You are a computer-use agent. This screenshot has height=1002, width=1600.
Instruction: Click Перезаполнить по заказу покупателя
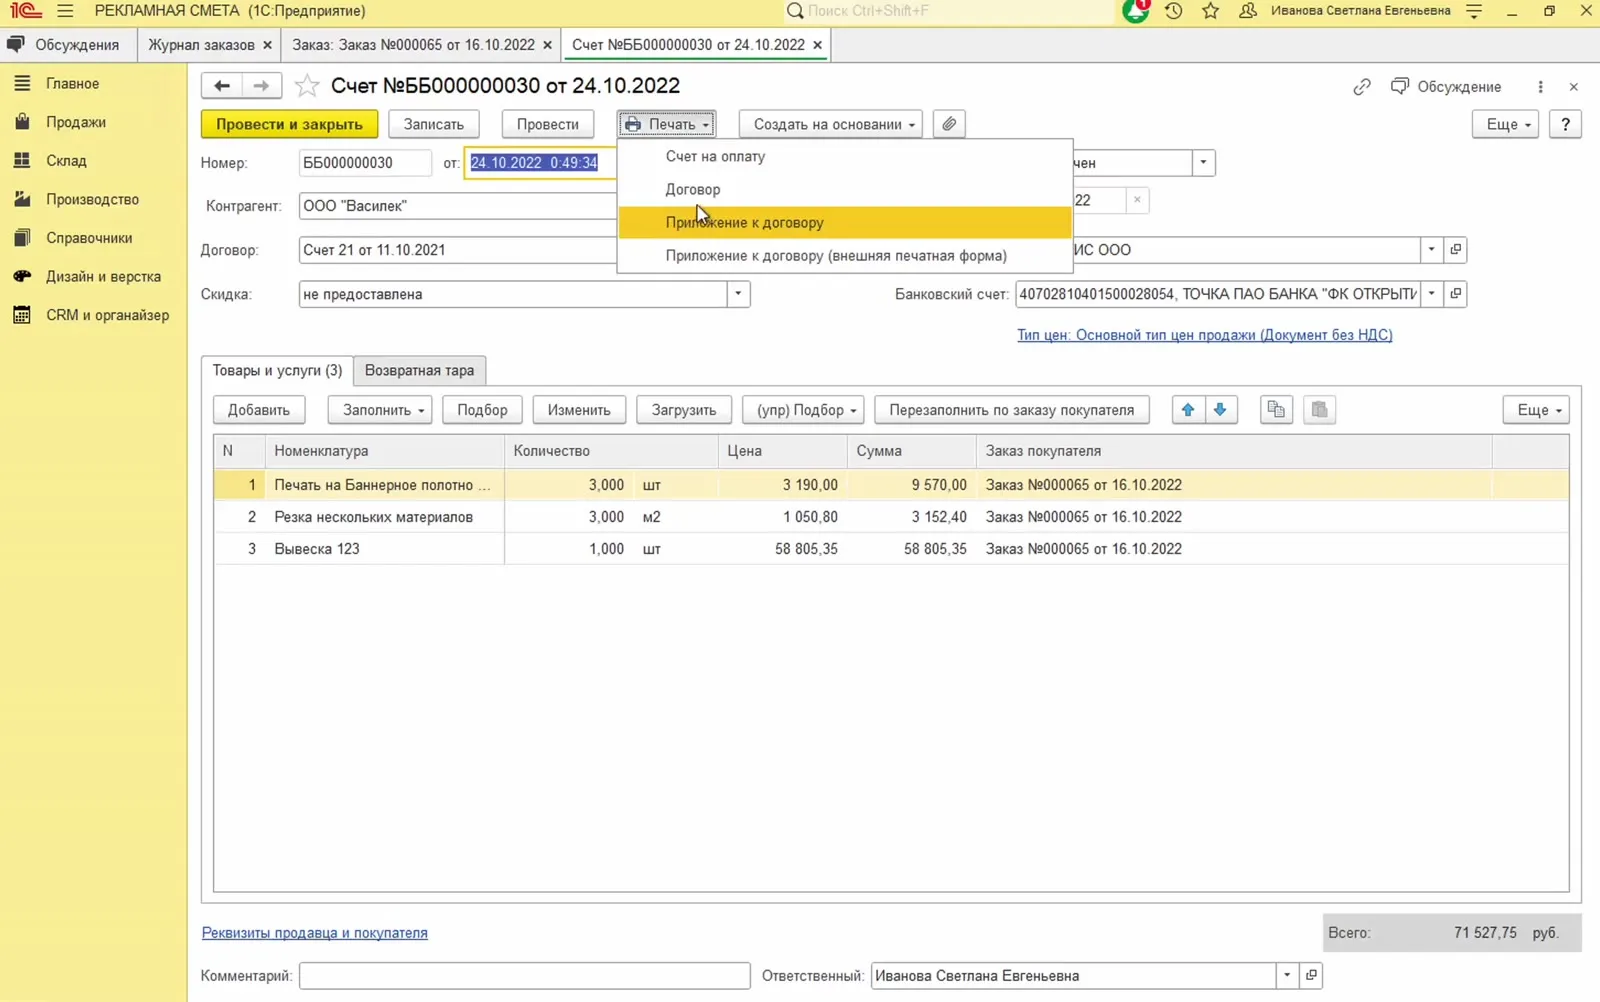pyautogui.click(x=1011, y=410)
